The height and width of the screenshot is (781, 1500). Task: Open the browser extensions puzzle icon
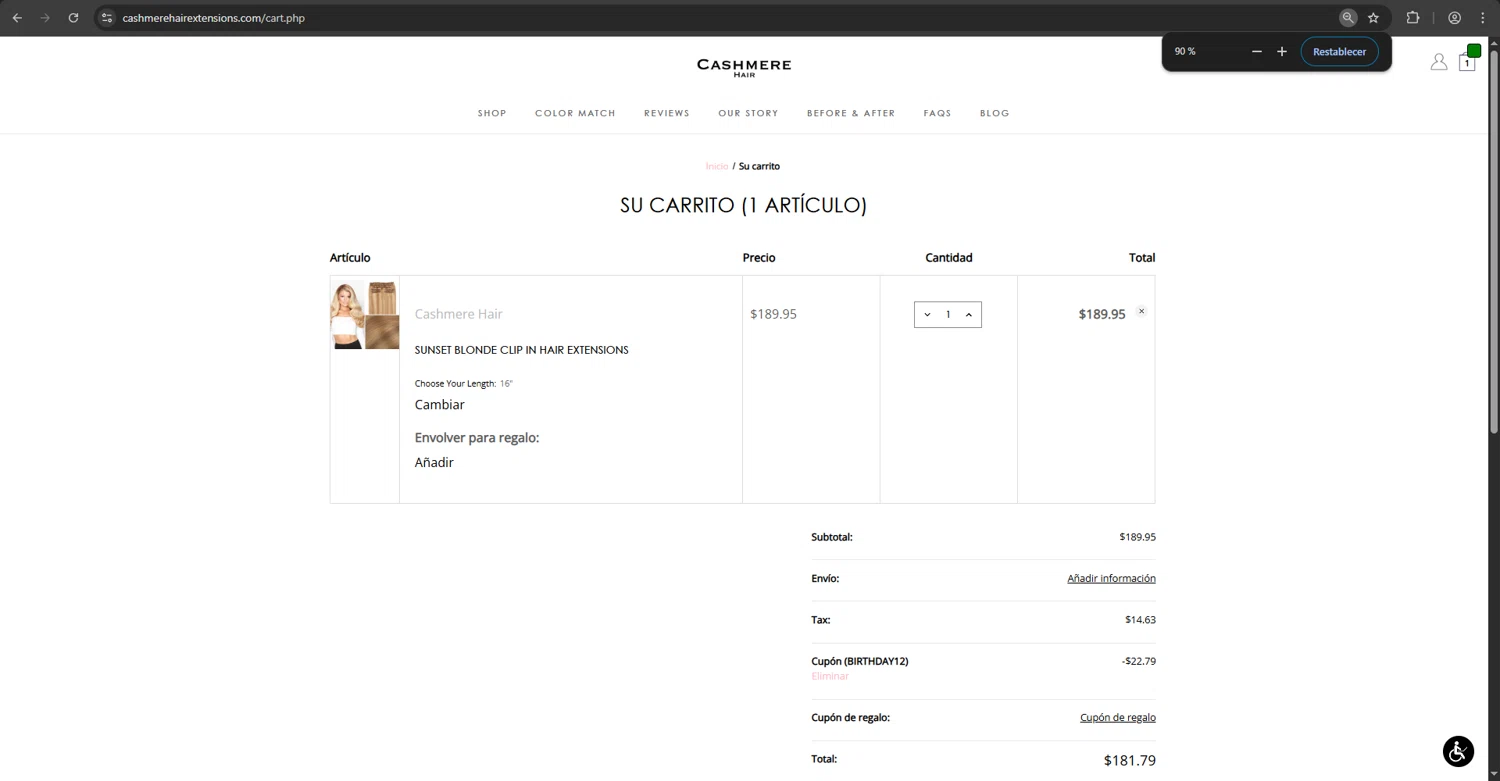pos(1413,18)
